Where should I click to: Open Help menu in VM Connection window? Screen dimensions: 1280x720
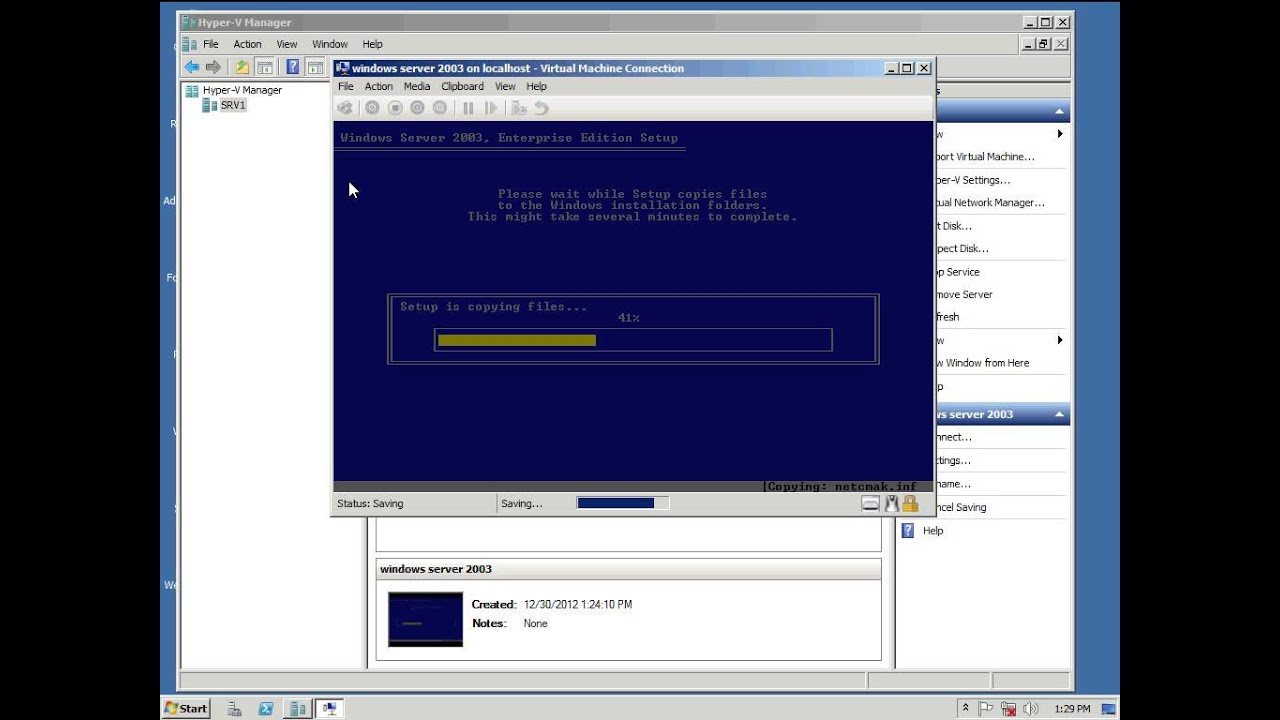[537, 87]
